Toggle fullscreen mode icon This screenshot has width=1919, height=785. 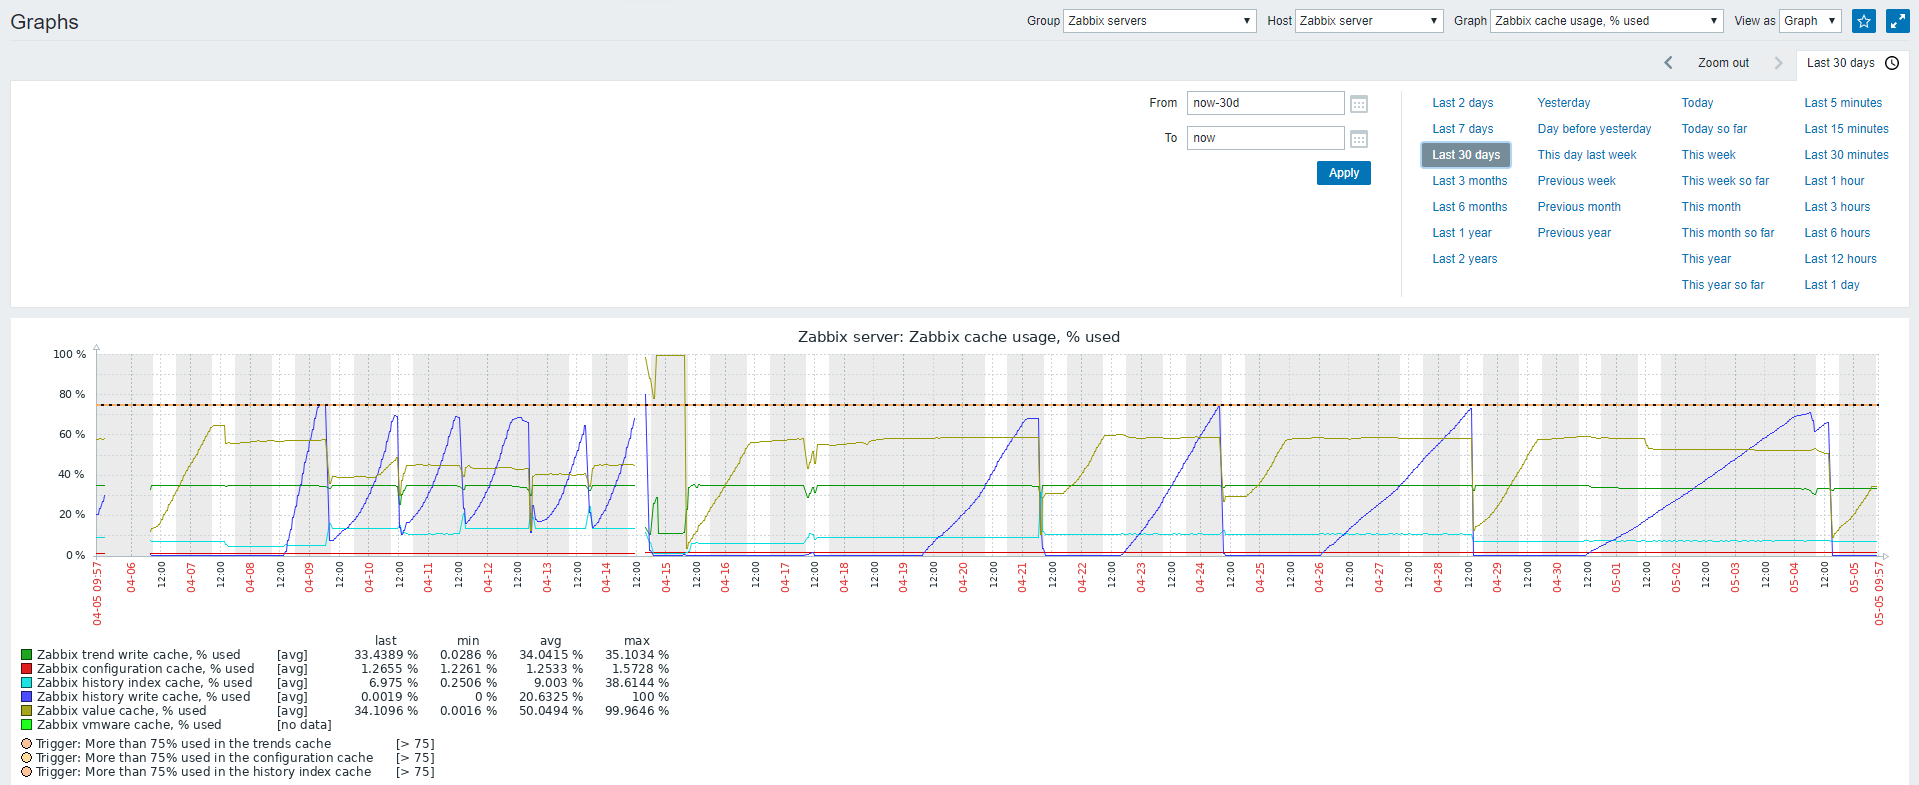pyautogui.click(x=1897, y=21)
